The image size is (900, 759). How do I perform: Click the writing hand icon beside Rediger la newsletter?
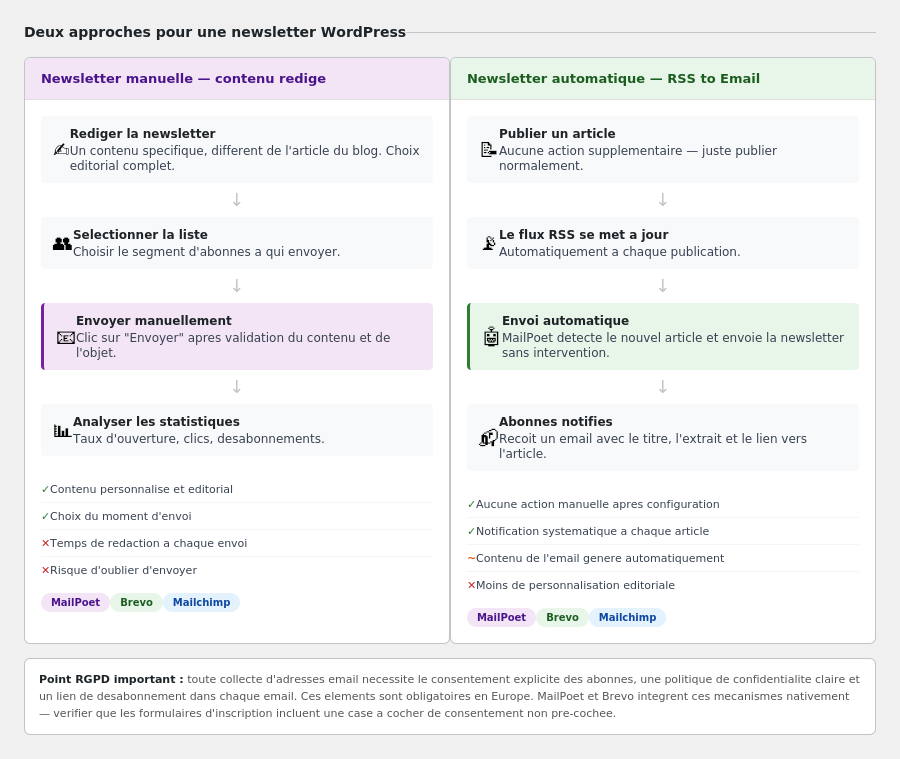[61, 150]
